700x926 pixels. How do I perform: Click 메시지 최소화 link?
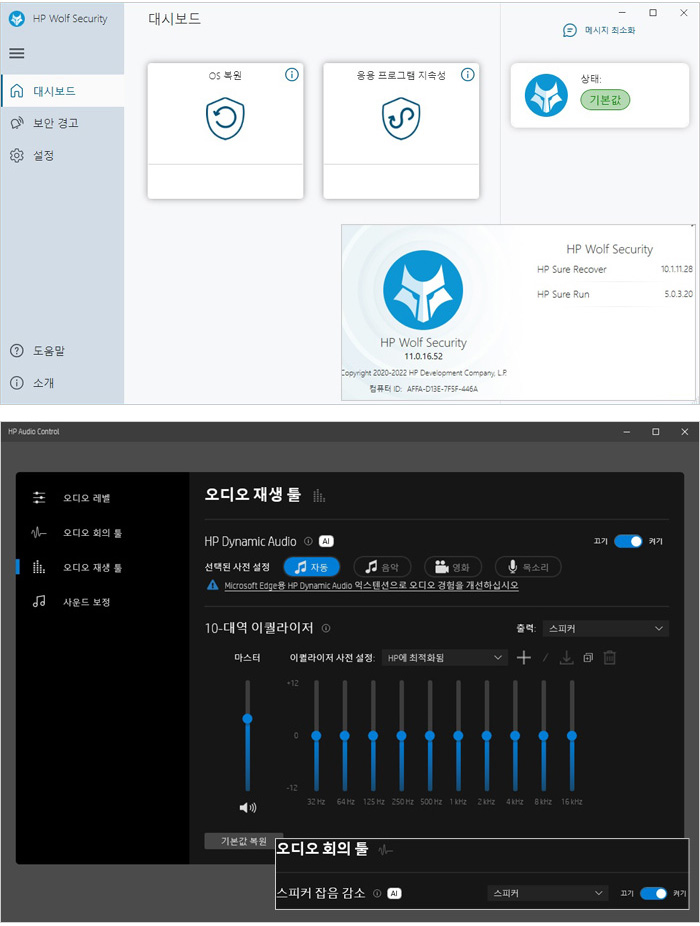point(610,30)
